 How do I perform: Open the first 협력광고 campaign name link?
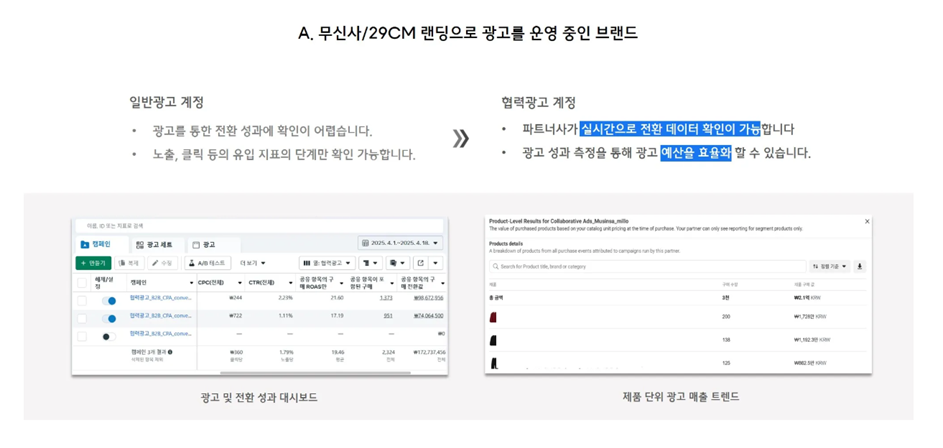(160, 298)
